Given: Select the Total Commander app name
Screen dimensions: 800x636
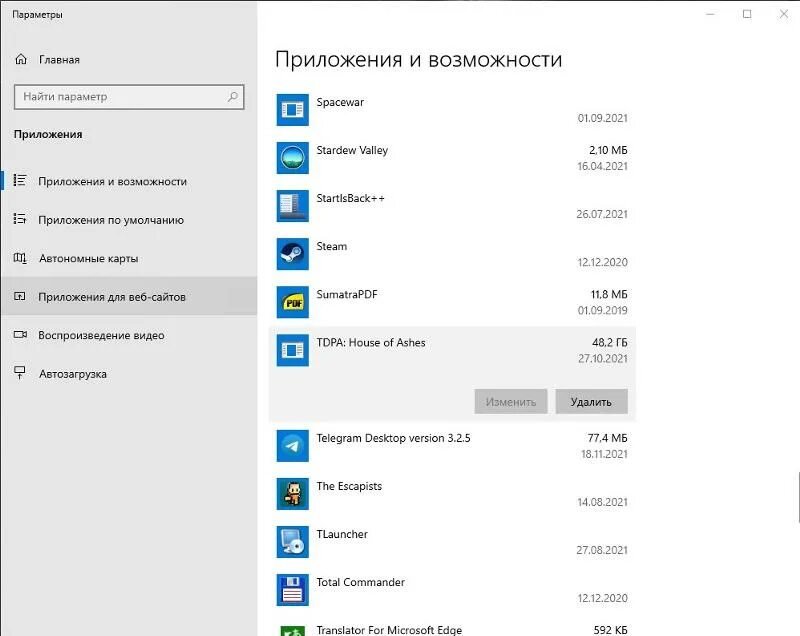Looking at the screenshot, I should pos(360,582).
